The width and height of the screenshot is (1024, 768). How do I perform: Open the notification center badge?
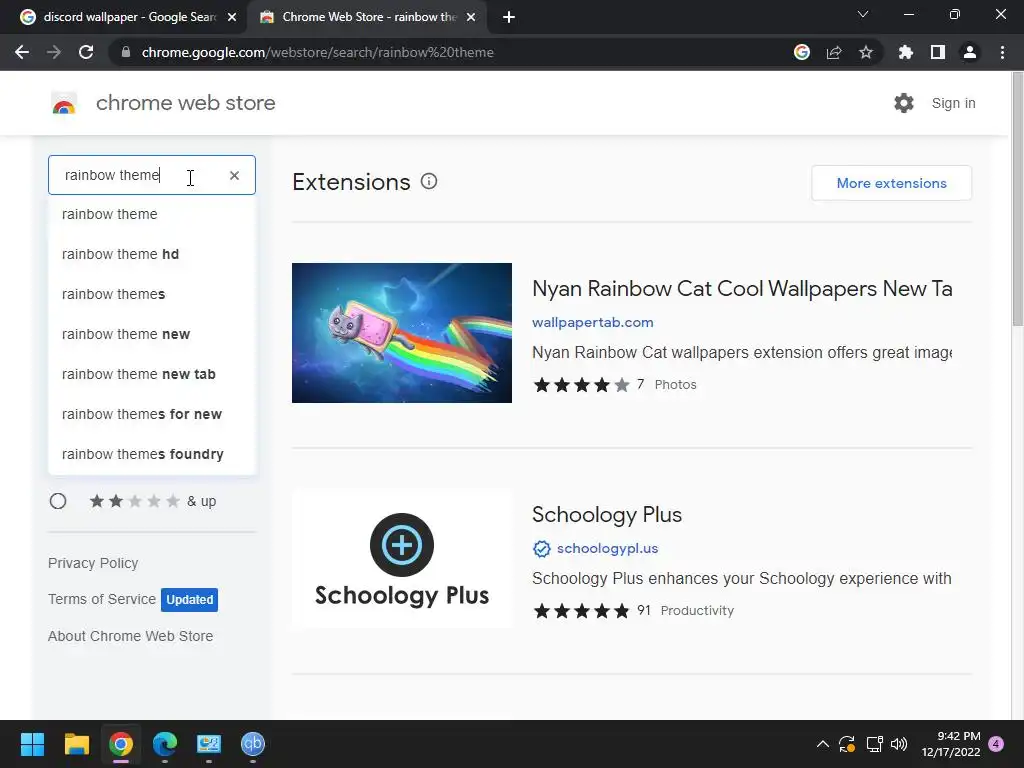coord(996,744)
